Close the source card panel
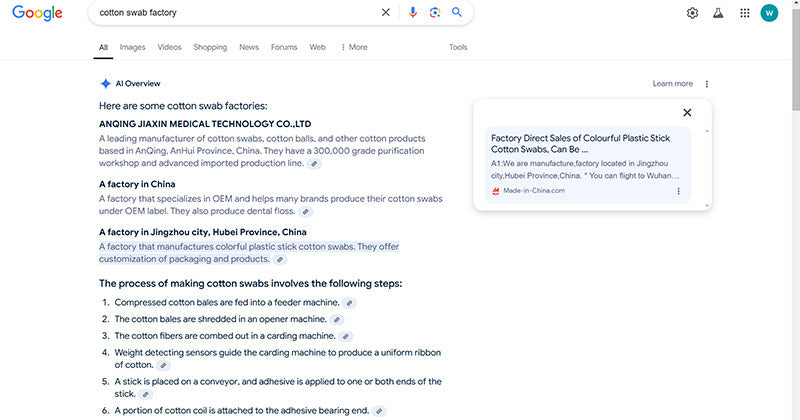800x420 pixels. (687, 113)
